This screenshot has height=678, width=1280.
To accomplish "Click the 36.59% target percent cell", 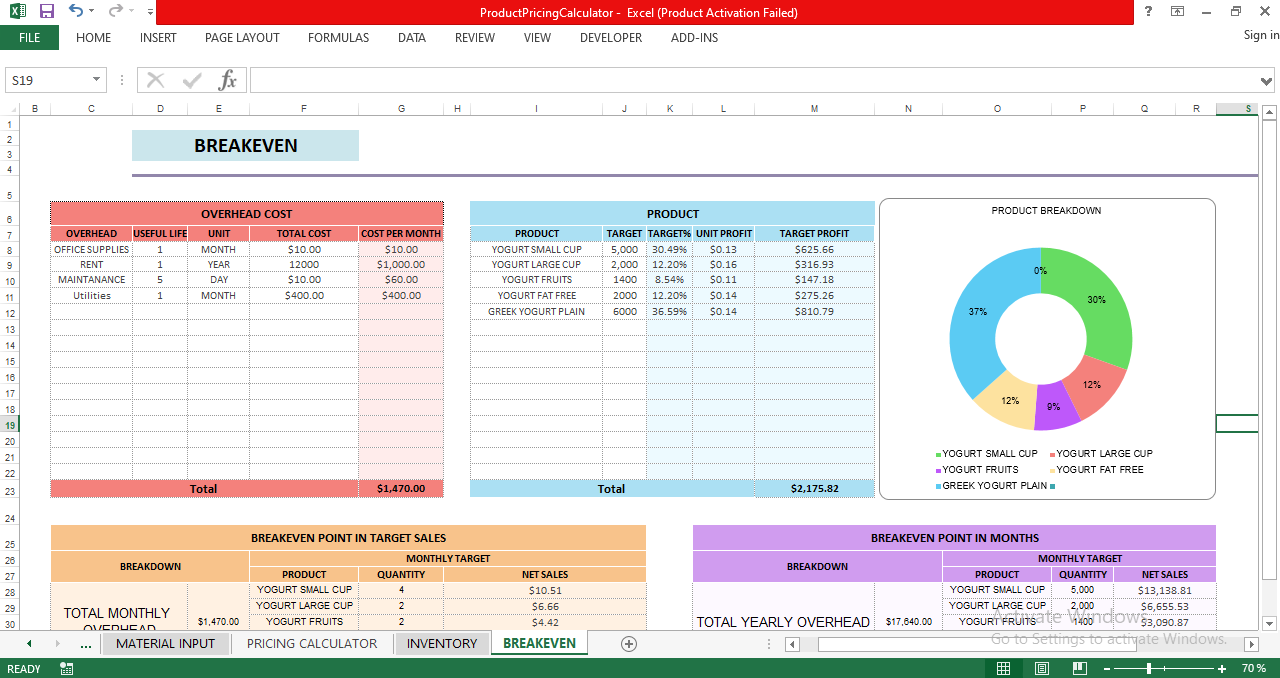I will coord(669,311).
